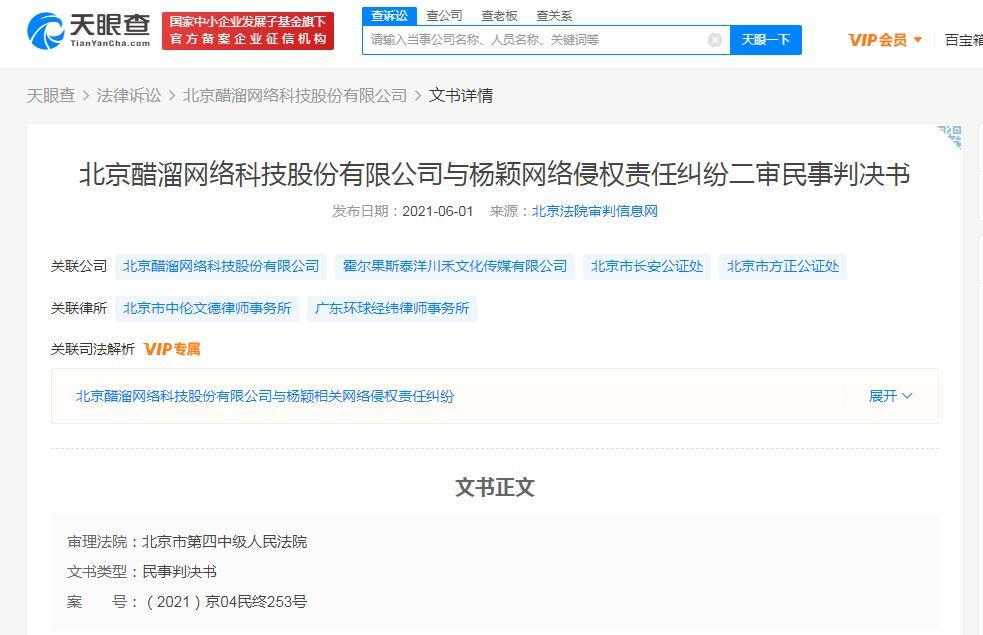Expand the judicial analysis with 展开
Screen dimensions: 983x635
890,396
